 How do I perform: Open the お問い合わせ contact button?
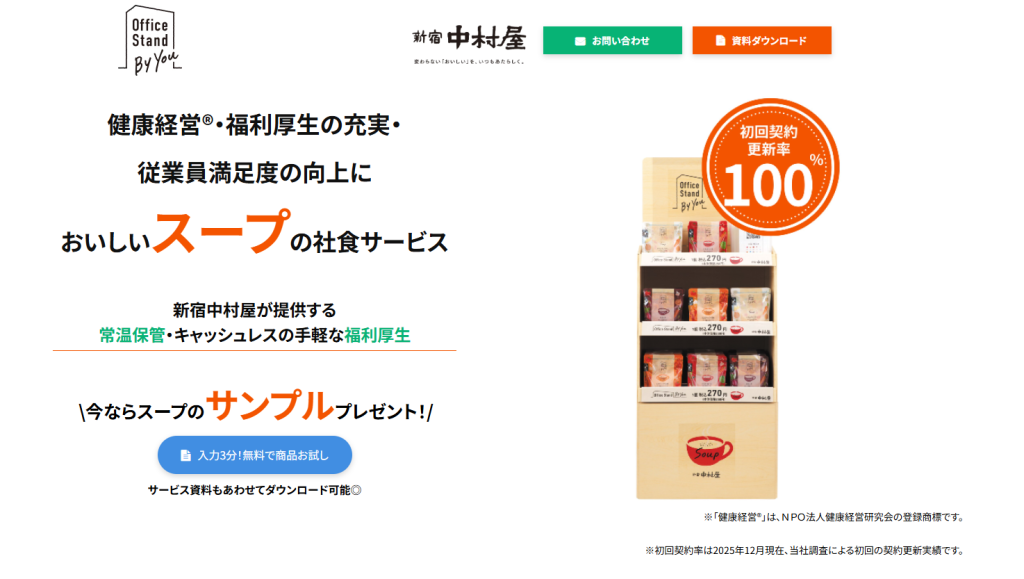613,40
